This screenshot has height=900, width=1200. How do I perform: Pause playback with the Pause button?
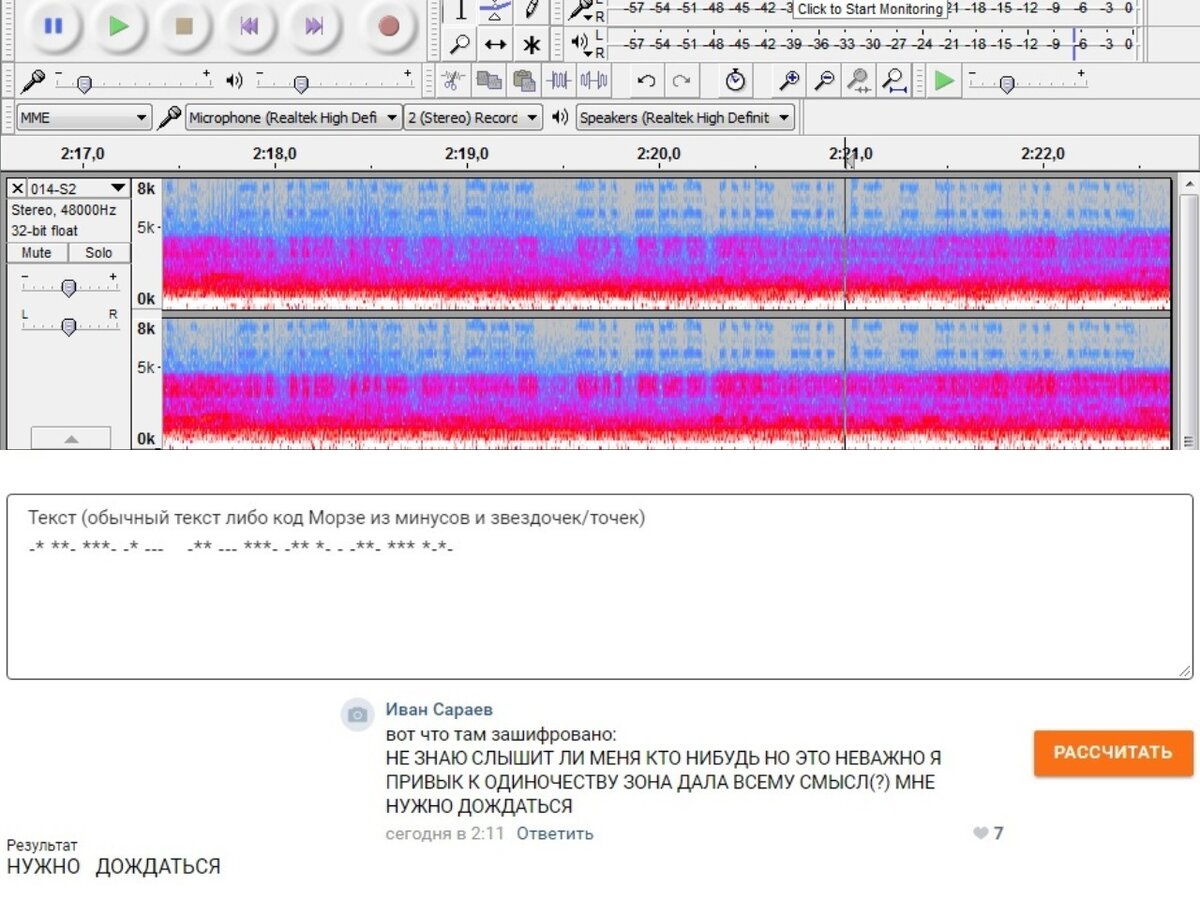[x=54, y=26]
